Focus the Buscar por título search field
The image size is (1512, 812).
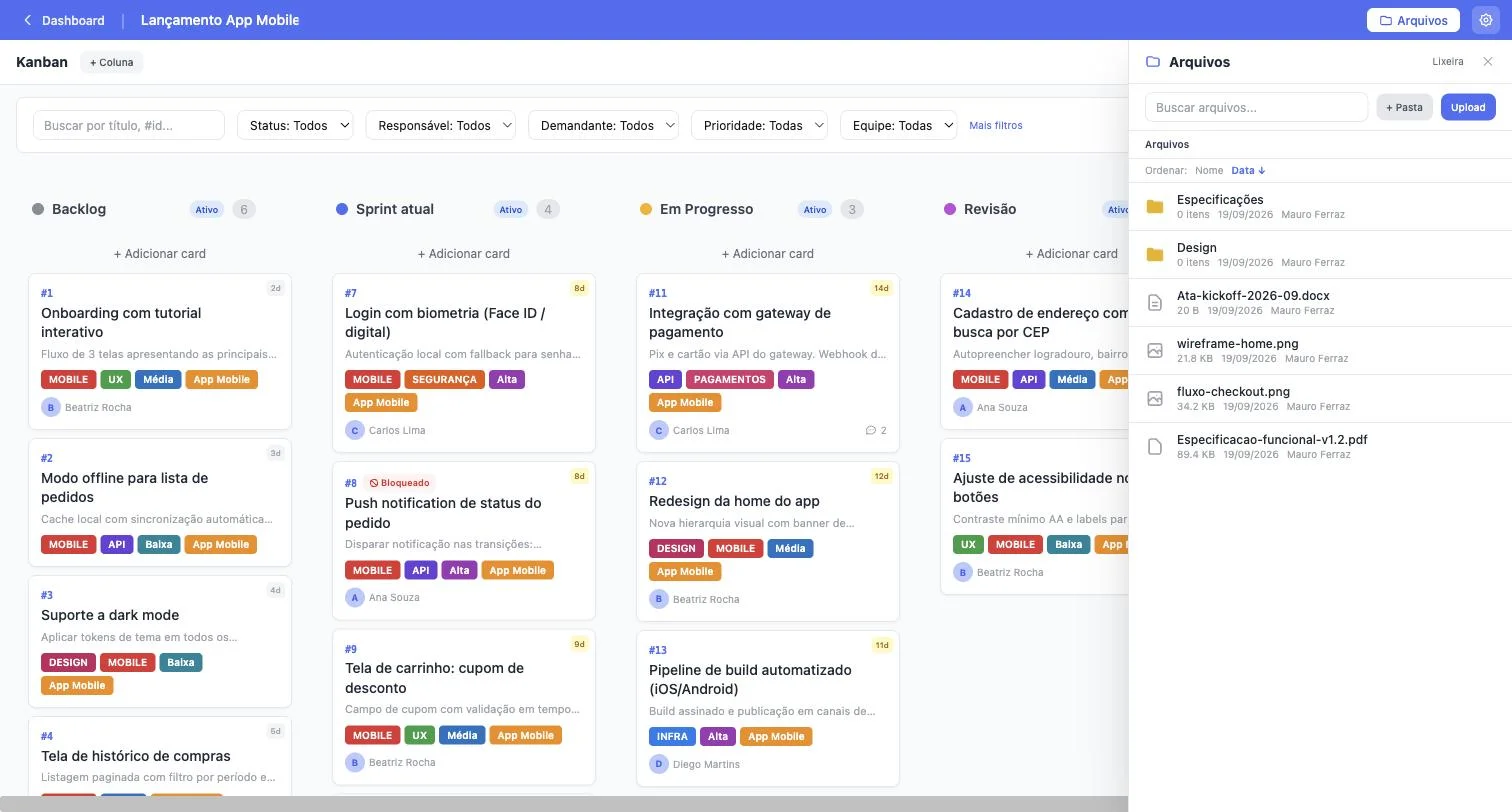point(129,125)
